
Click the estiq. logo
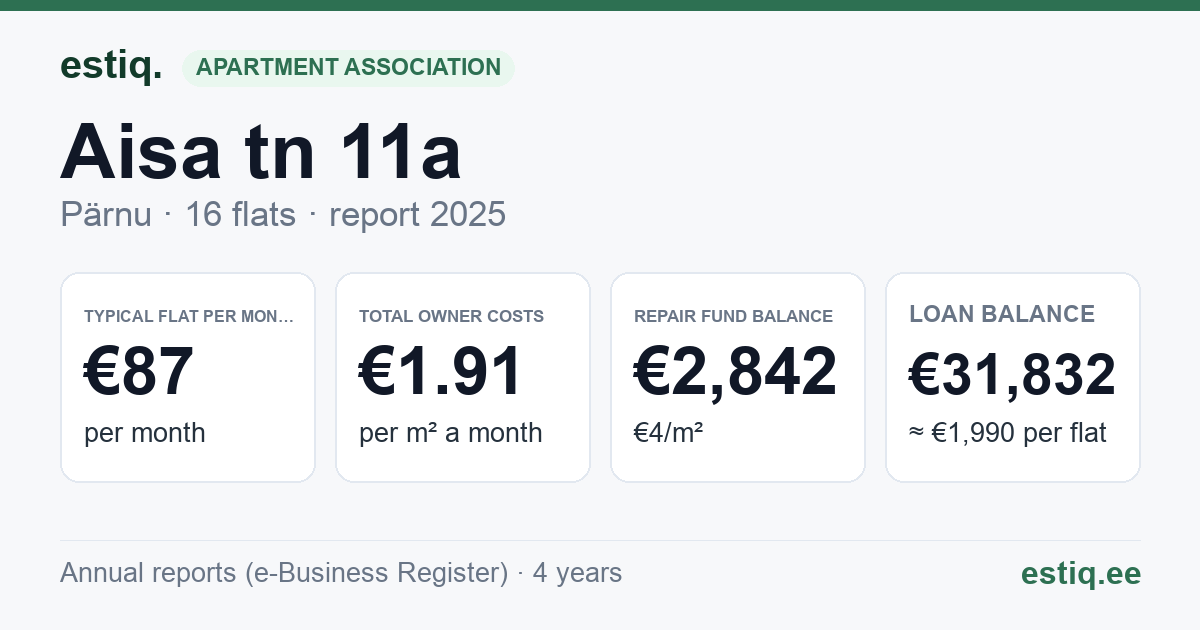tap(111, 66)
